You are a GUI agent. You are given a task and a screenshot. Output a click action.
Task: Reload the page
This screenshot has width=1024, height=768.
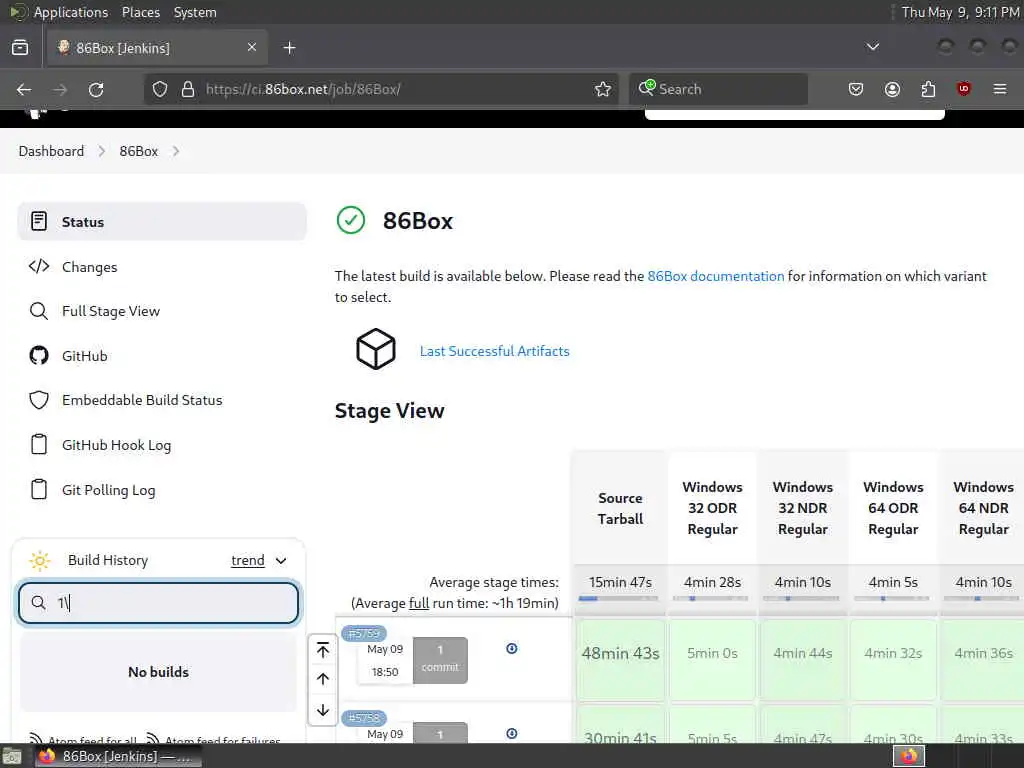[96, 89]
